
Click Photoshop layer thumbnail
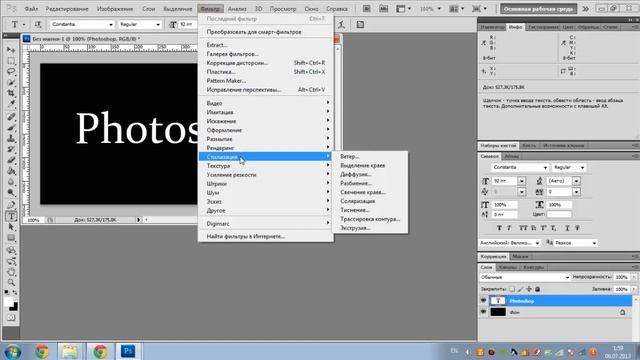(x=498, y=301)
